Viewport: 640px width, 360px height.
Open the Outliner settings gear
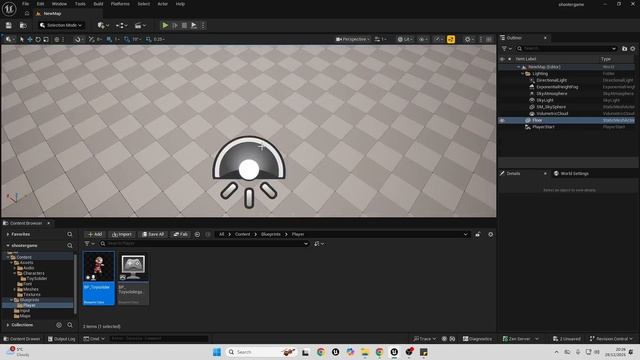pyautogui.click(x=633, y=49)
